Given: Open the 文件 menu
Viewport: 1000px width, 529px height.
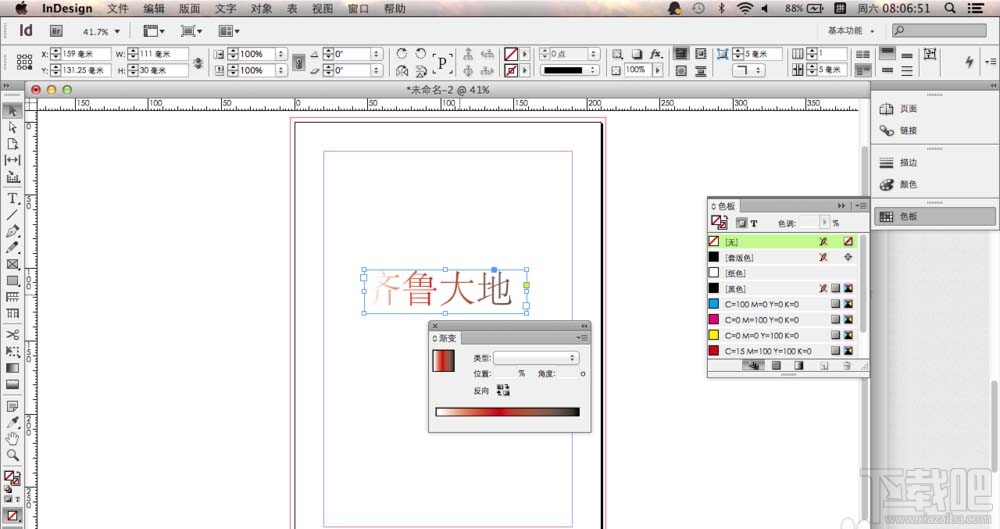Looking at the screenshot, I should tap(117, 8).
